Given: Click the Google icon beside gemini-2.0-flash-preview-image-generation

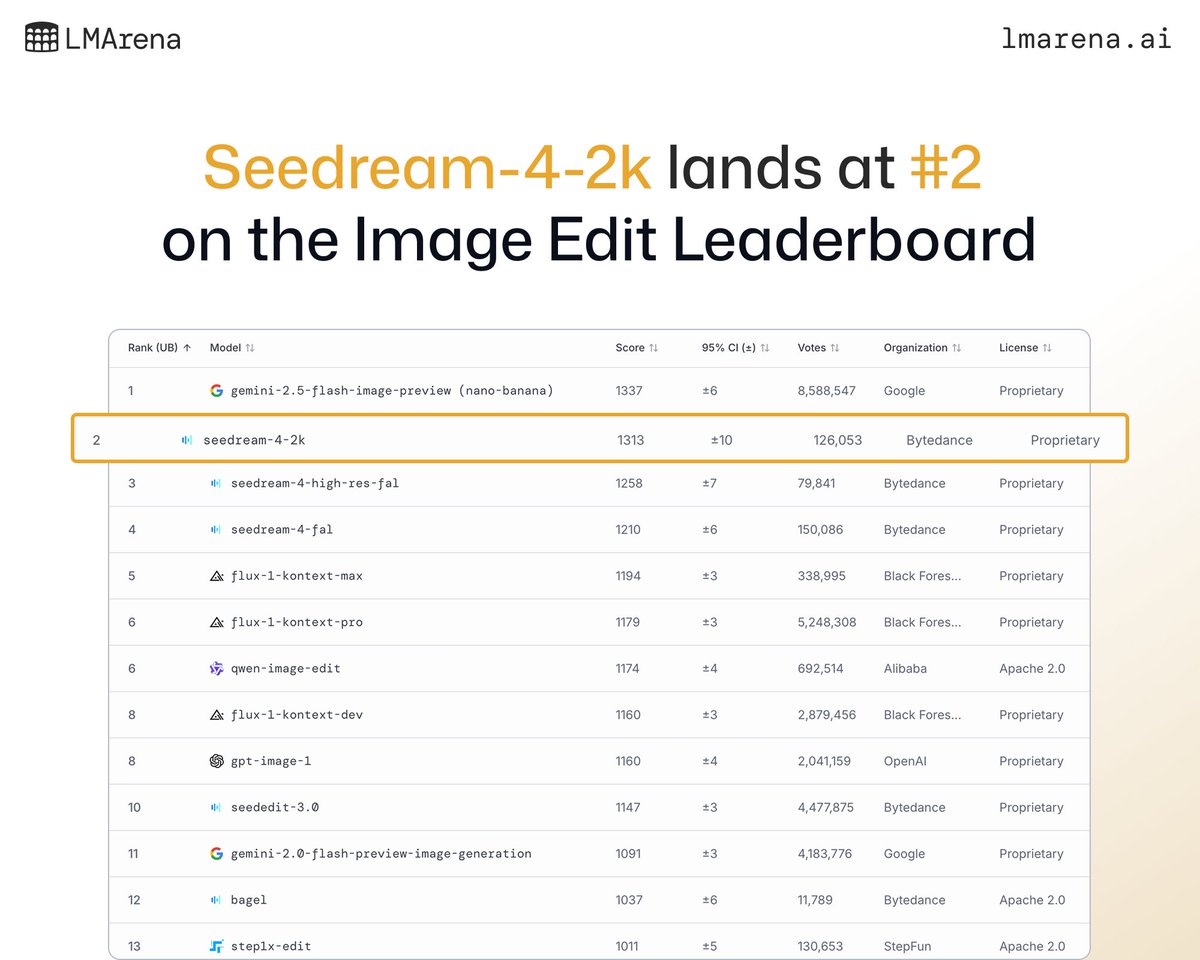Looking at the screenshot, I should [x=216, y=854].
